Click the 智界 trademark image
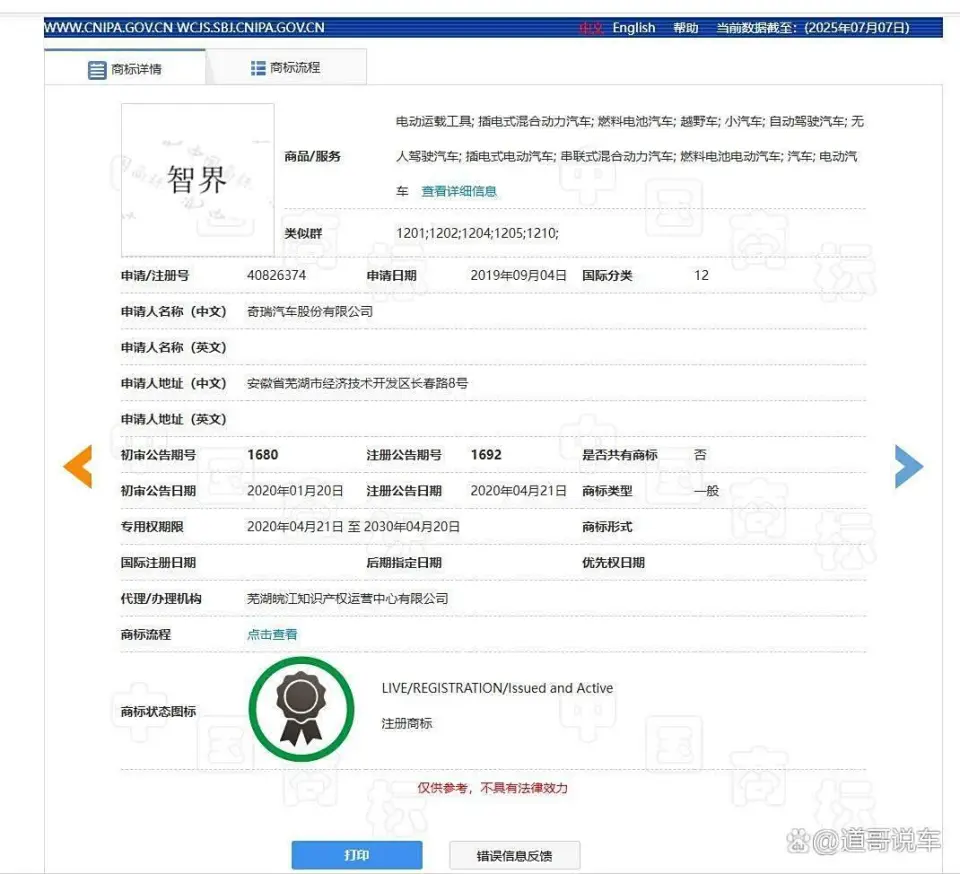Image resolution: width=960 pixels, height=874 pixels. pyautogui.click(x=198, y=180)
